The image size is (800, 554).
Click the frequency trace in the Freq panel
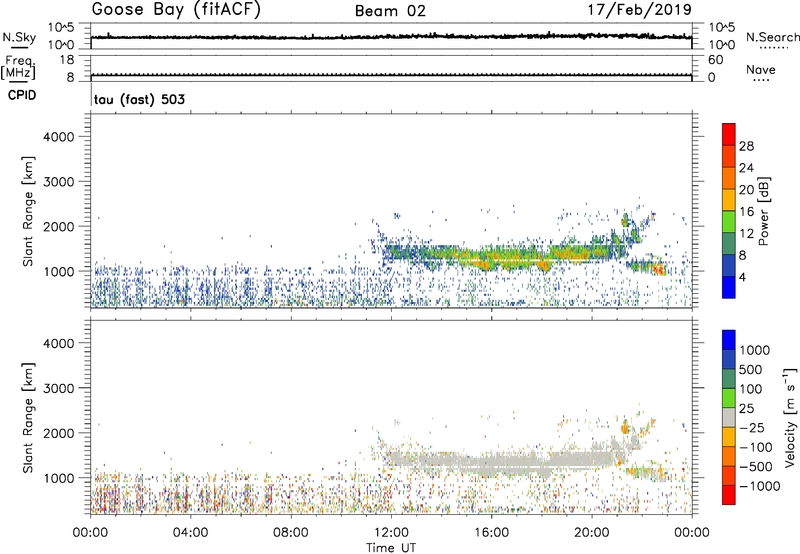point(391,75)
